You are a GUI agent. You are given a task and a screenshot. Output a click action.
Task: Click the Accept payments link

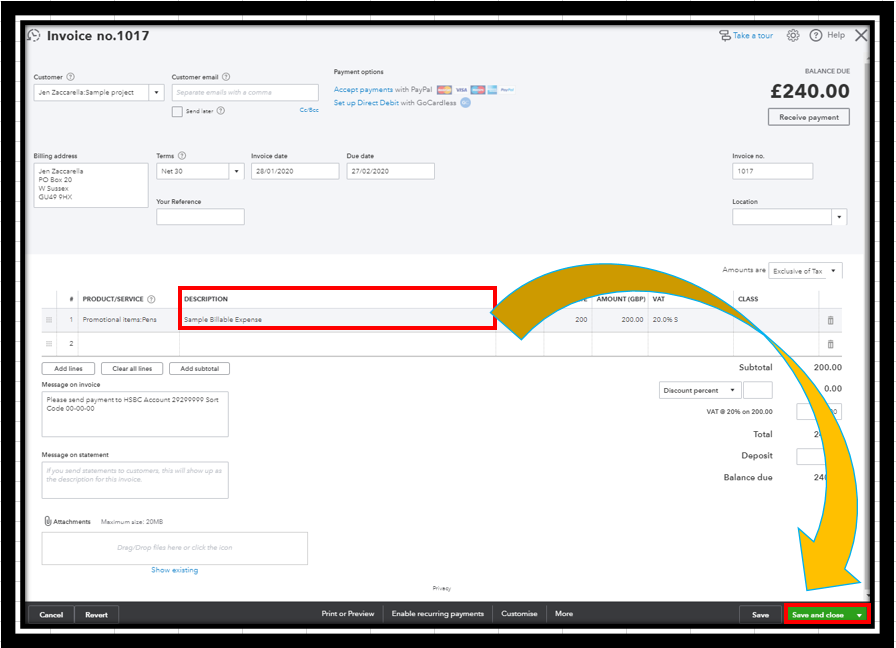[363, 90]
